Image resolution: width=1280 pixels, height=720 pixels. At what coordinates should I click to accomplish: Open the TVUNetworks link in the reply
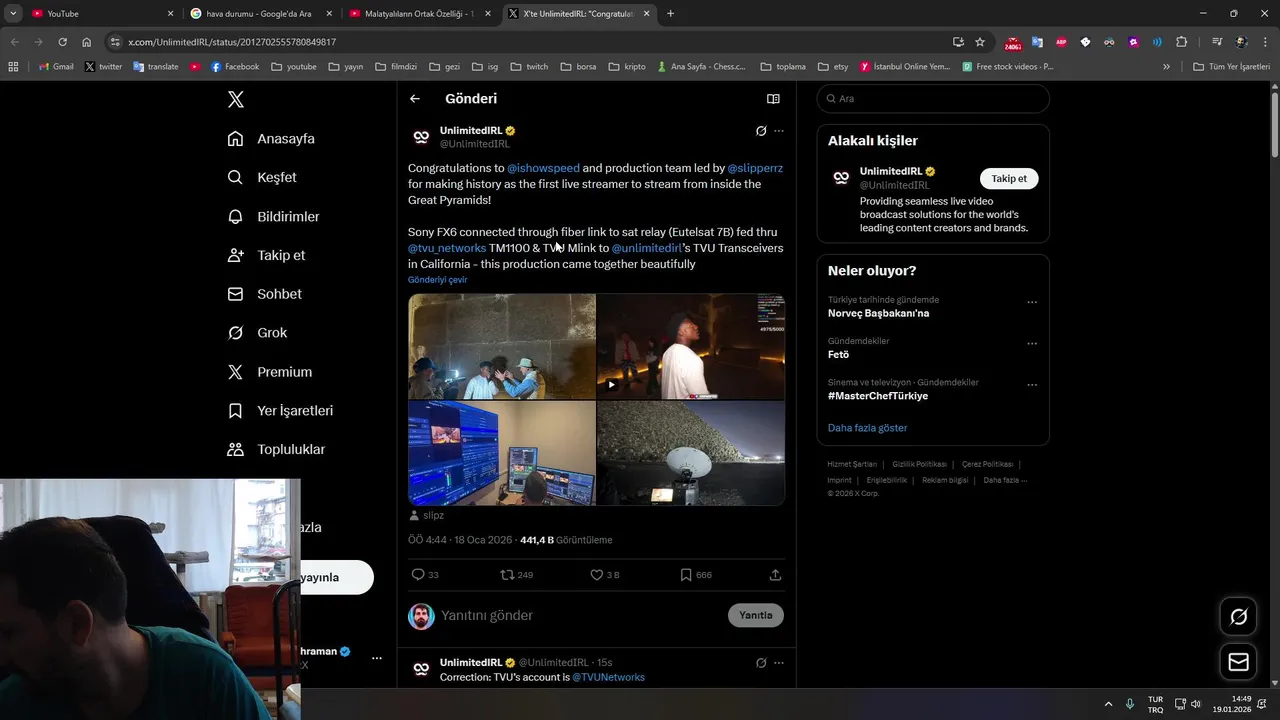[x=608, y=677]
